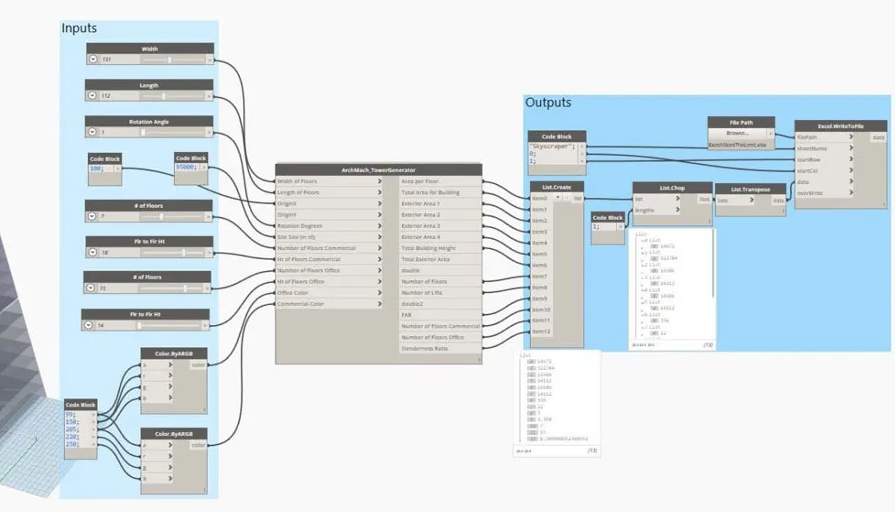
Task: Click the Total Building Height output
Action: coord(440,248)
